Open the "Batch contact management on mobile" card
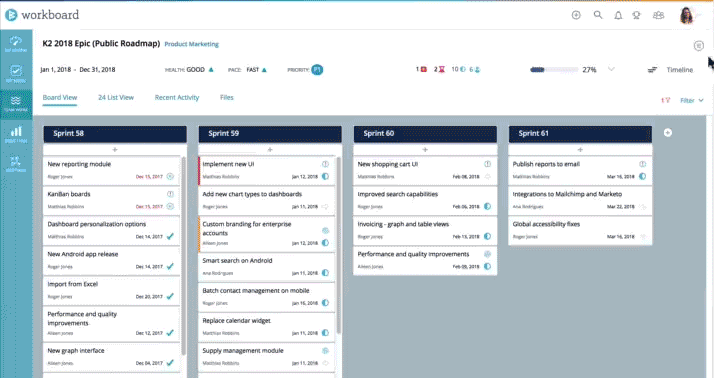Screen dimensions: 714x378 [x=266, y=296]
